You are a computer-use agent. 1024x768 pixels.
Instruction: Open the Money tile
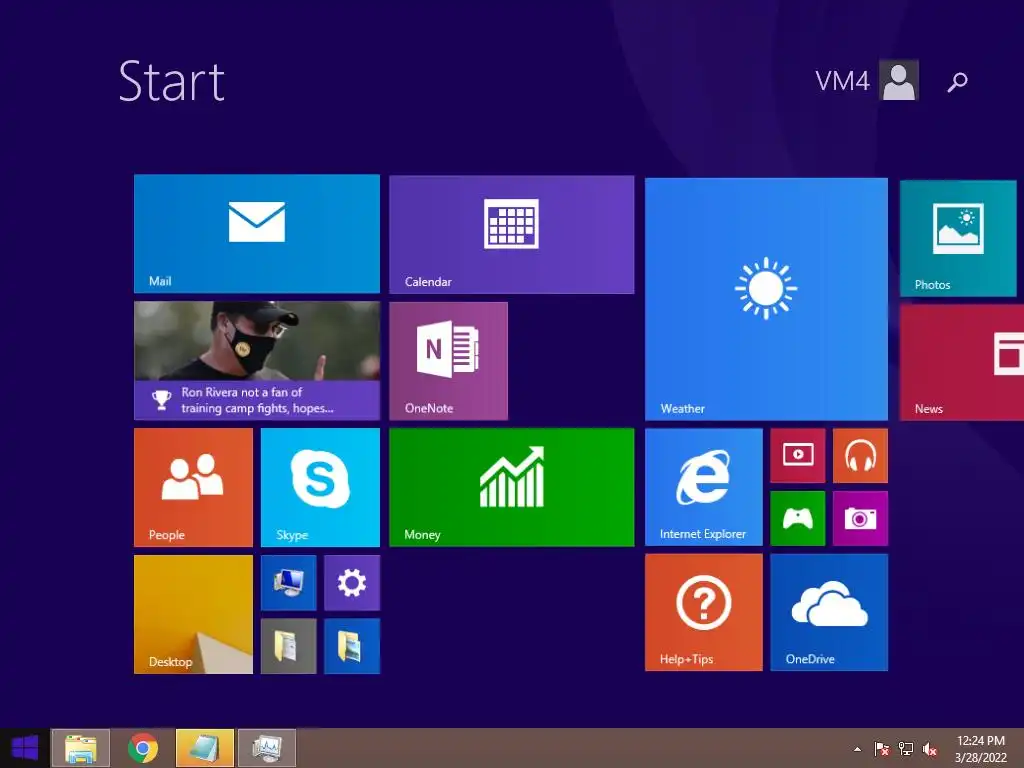511,487
